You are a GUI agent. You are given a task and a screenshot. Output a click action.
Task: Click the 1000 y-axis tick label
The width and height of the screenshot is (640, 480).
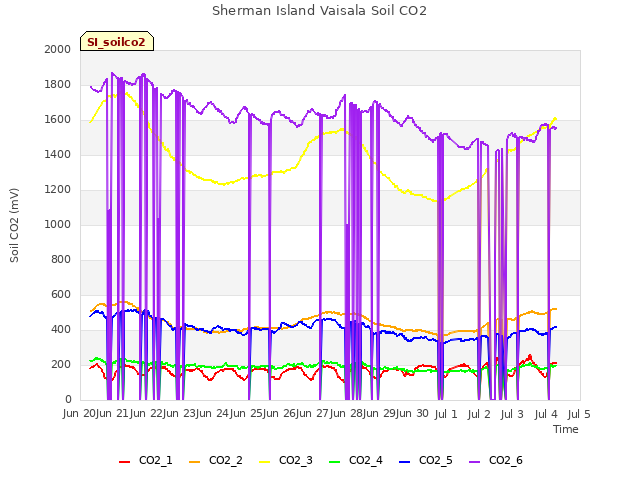58,224
